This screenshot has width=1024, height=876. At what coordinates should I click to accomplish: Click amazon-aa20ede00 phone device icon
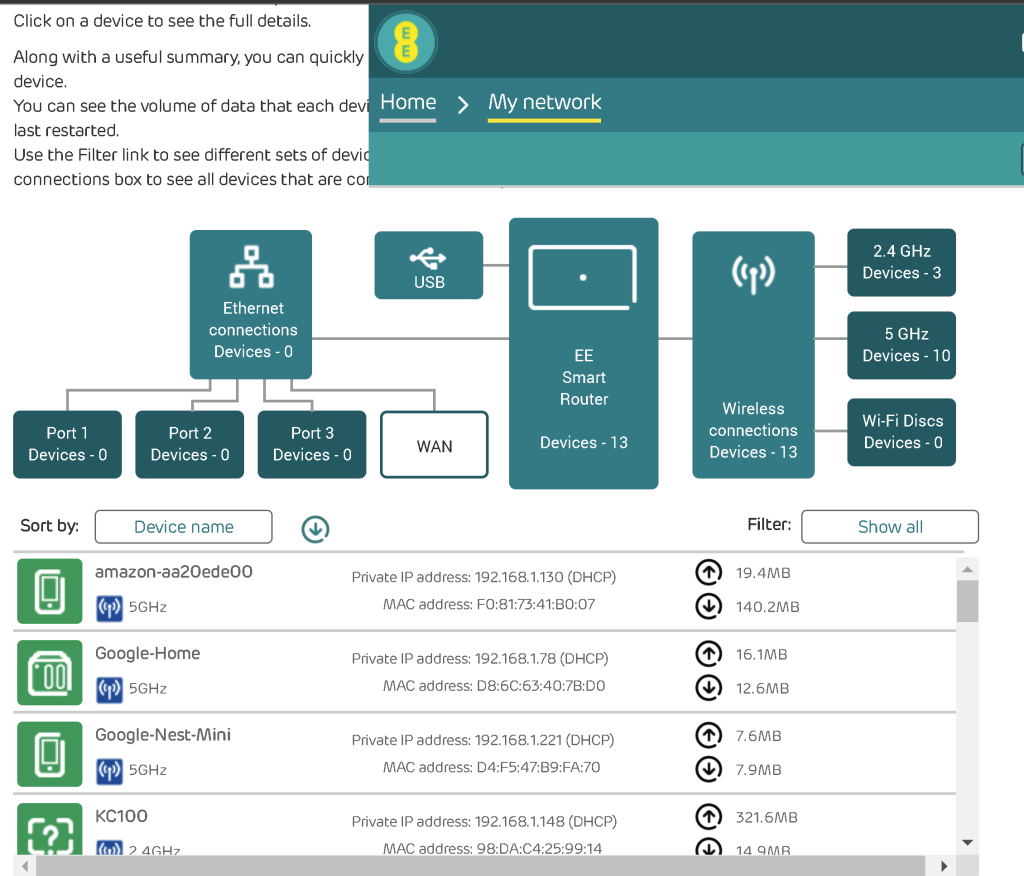coord(50,591)
